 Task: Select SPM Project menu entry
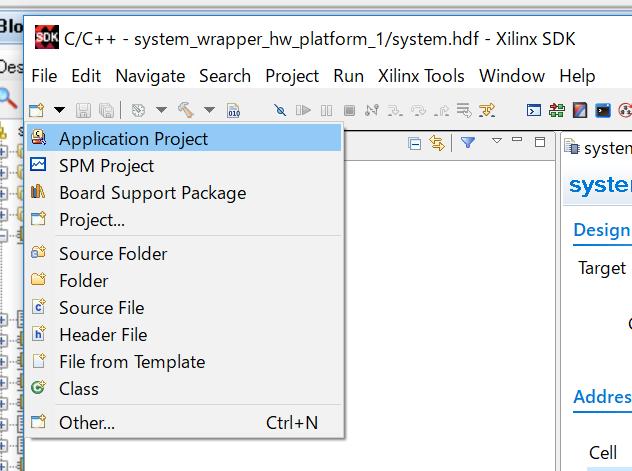click(184, 166)
